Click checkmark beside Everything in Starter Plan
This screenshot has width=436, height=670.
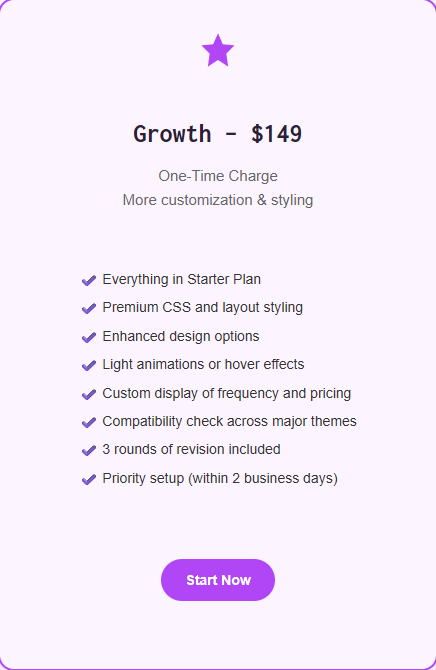(x=88, y=280)
